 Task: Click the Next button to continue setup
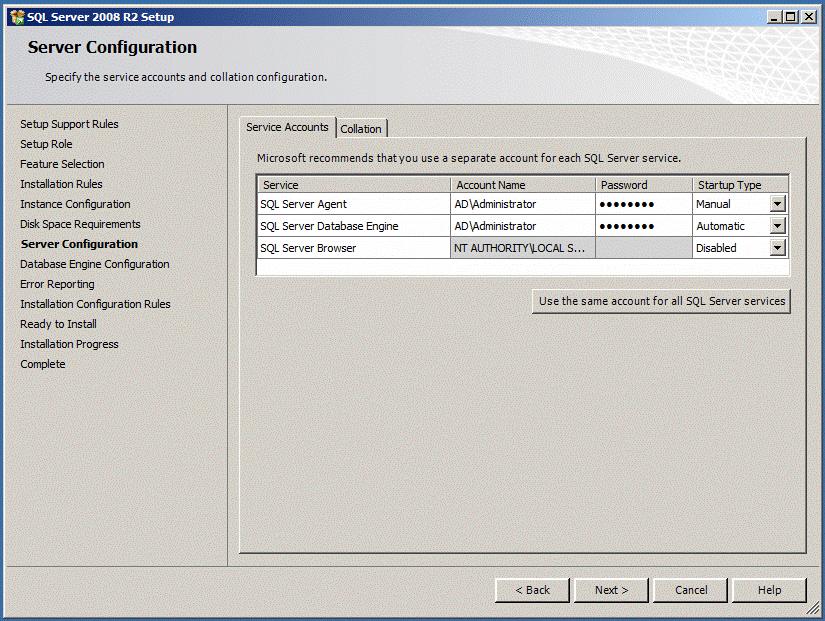click(x=611, y=590)
